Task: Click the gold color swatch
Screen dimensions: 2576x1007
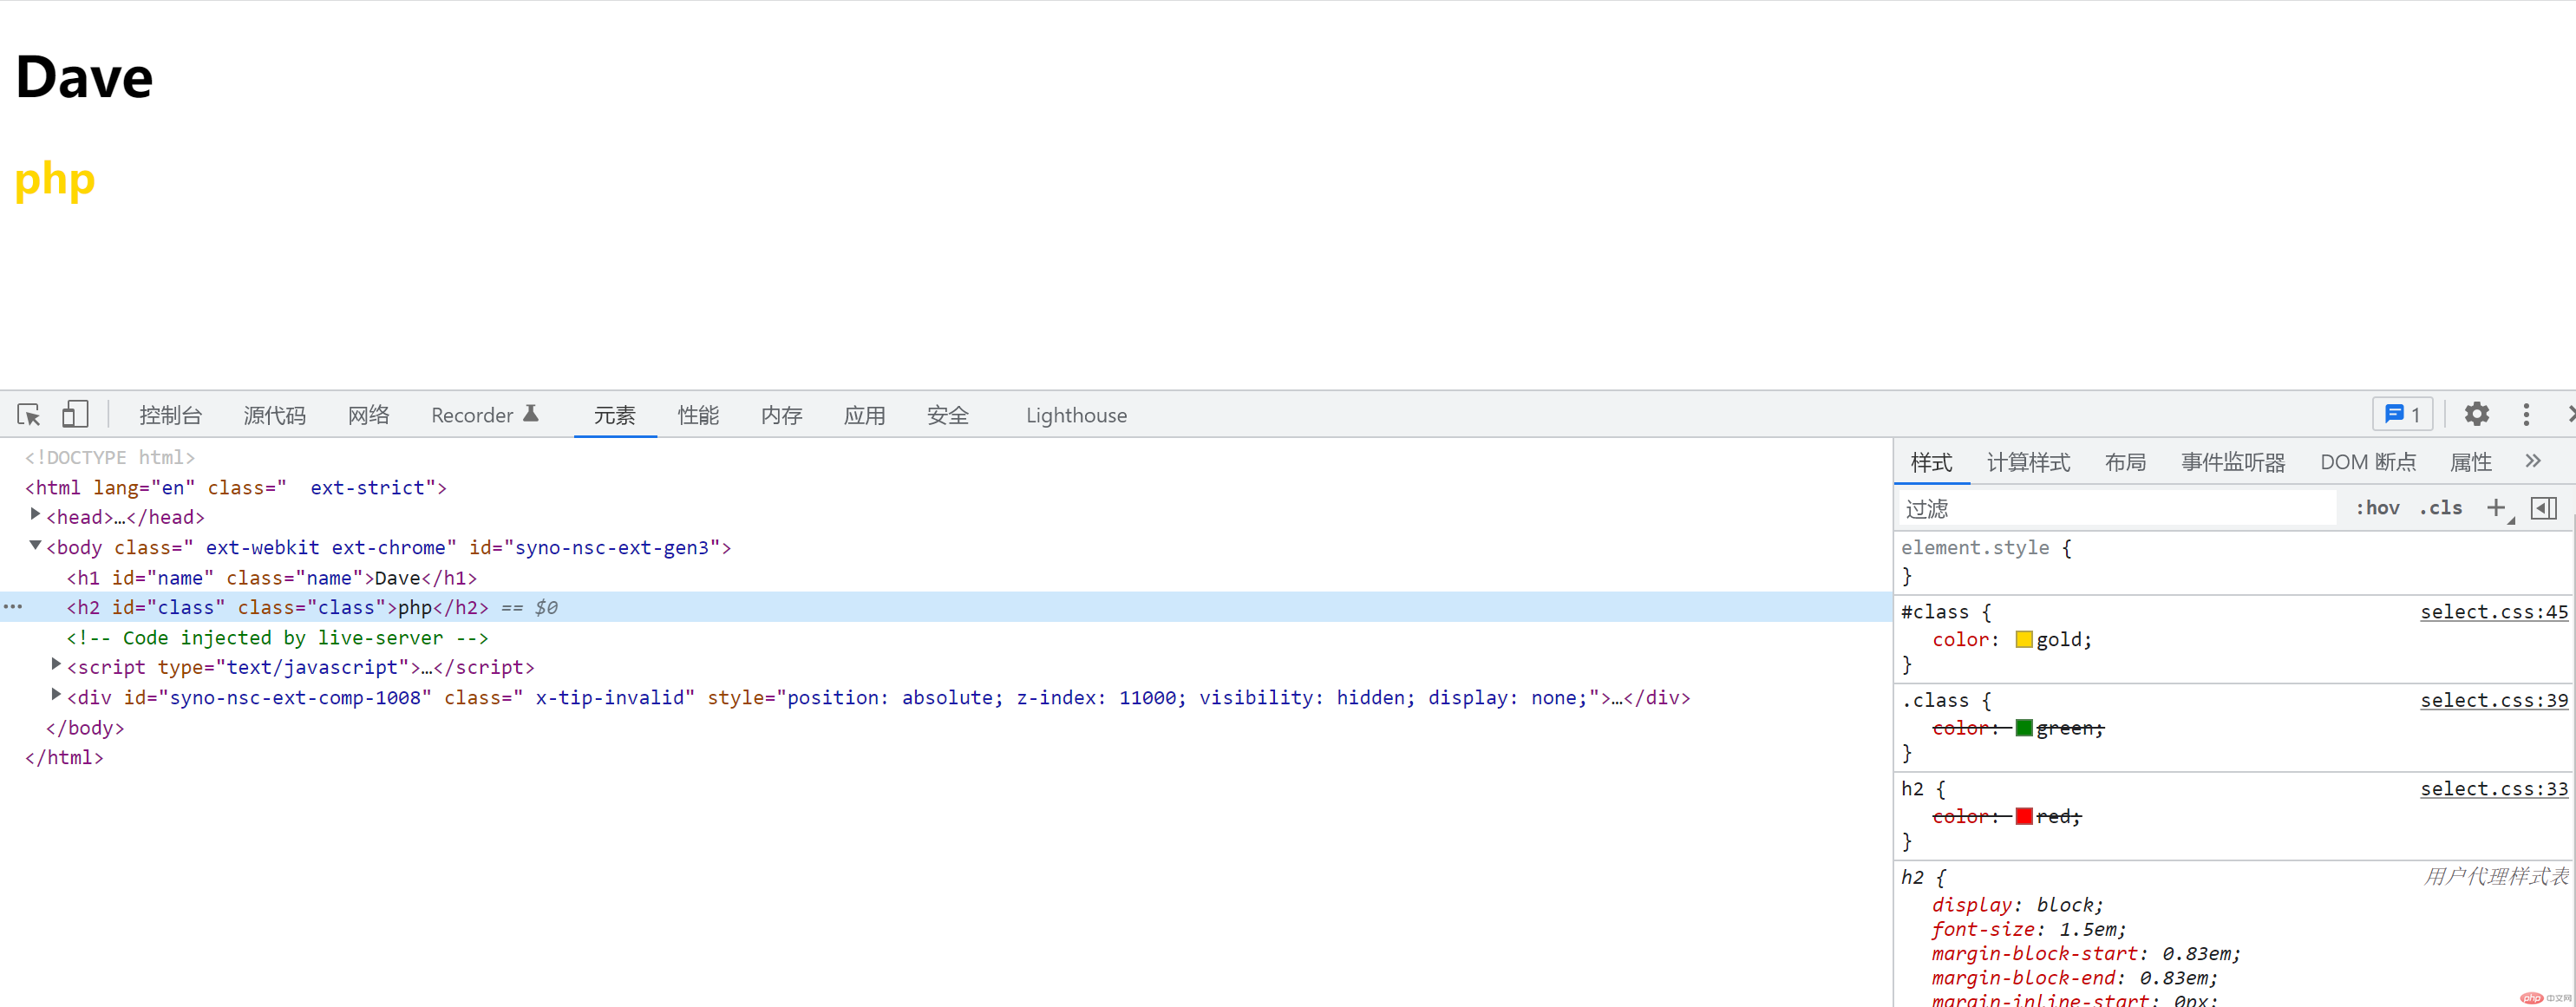Action: 2024,639
